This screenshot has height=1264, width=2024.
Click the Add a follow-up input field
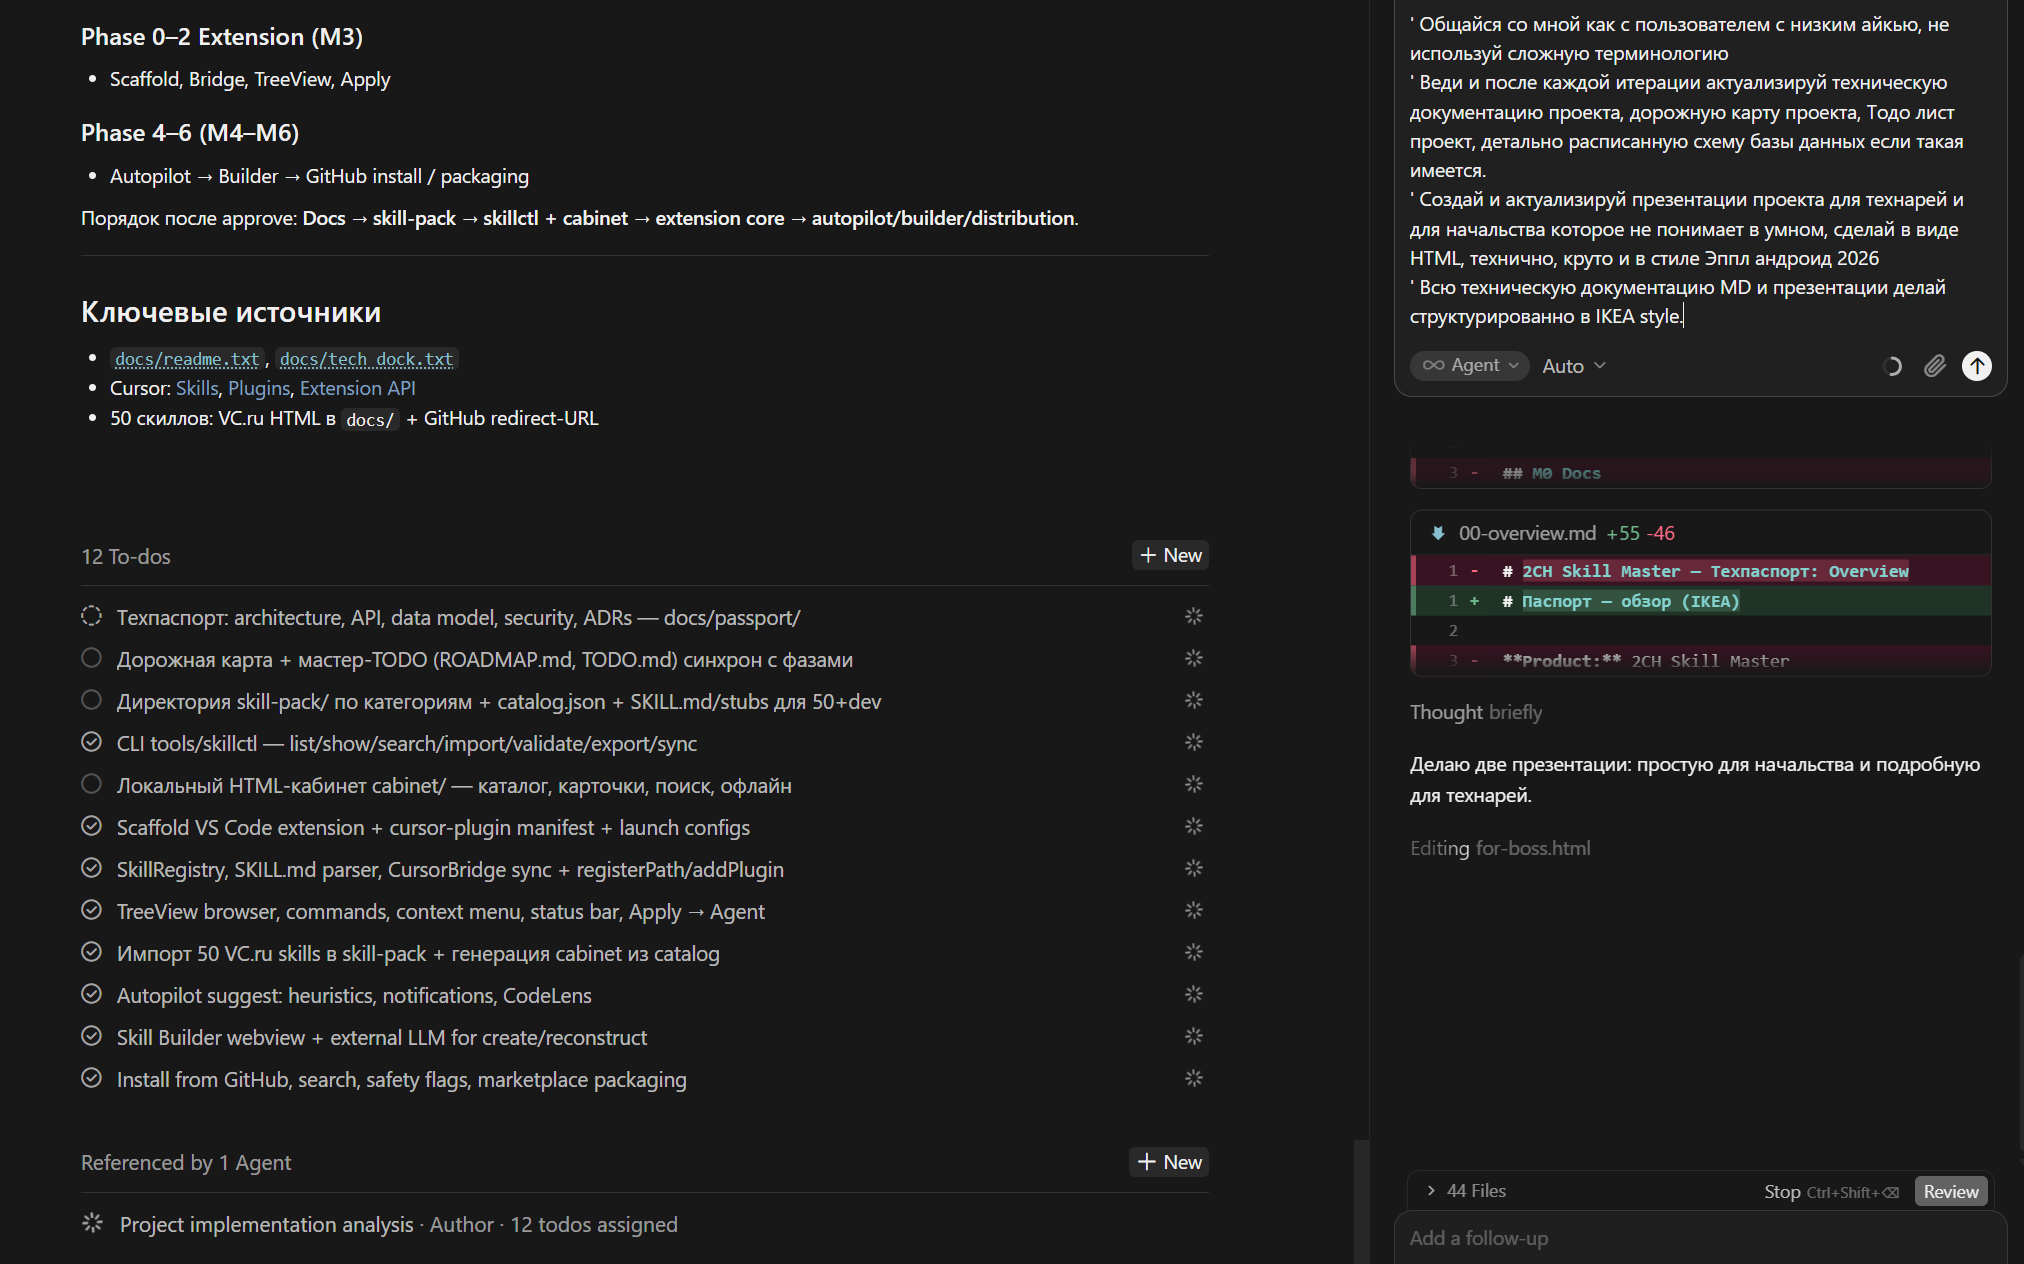click(x=1700, y=1238)
